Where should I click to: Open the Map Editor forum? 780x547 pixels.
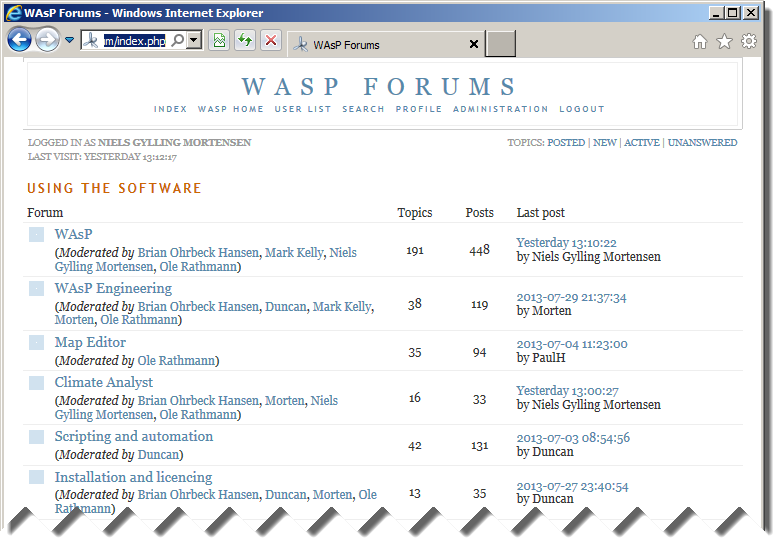(x=90, y=342)
